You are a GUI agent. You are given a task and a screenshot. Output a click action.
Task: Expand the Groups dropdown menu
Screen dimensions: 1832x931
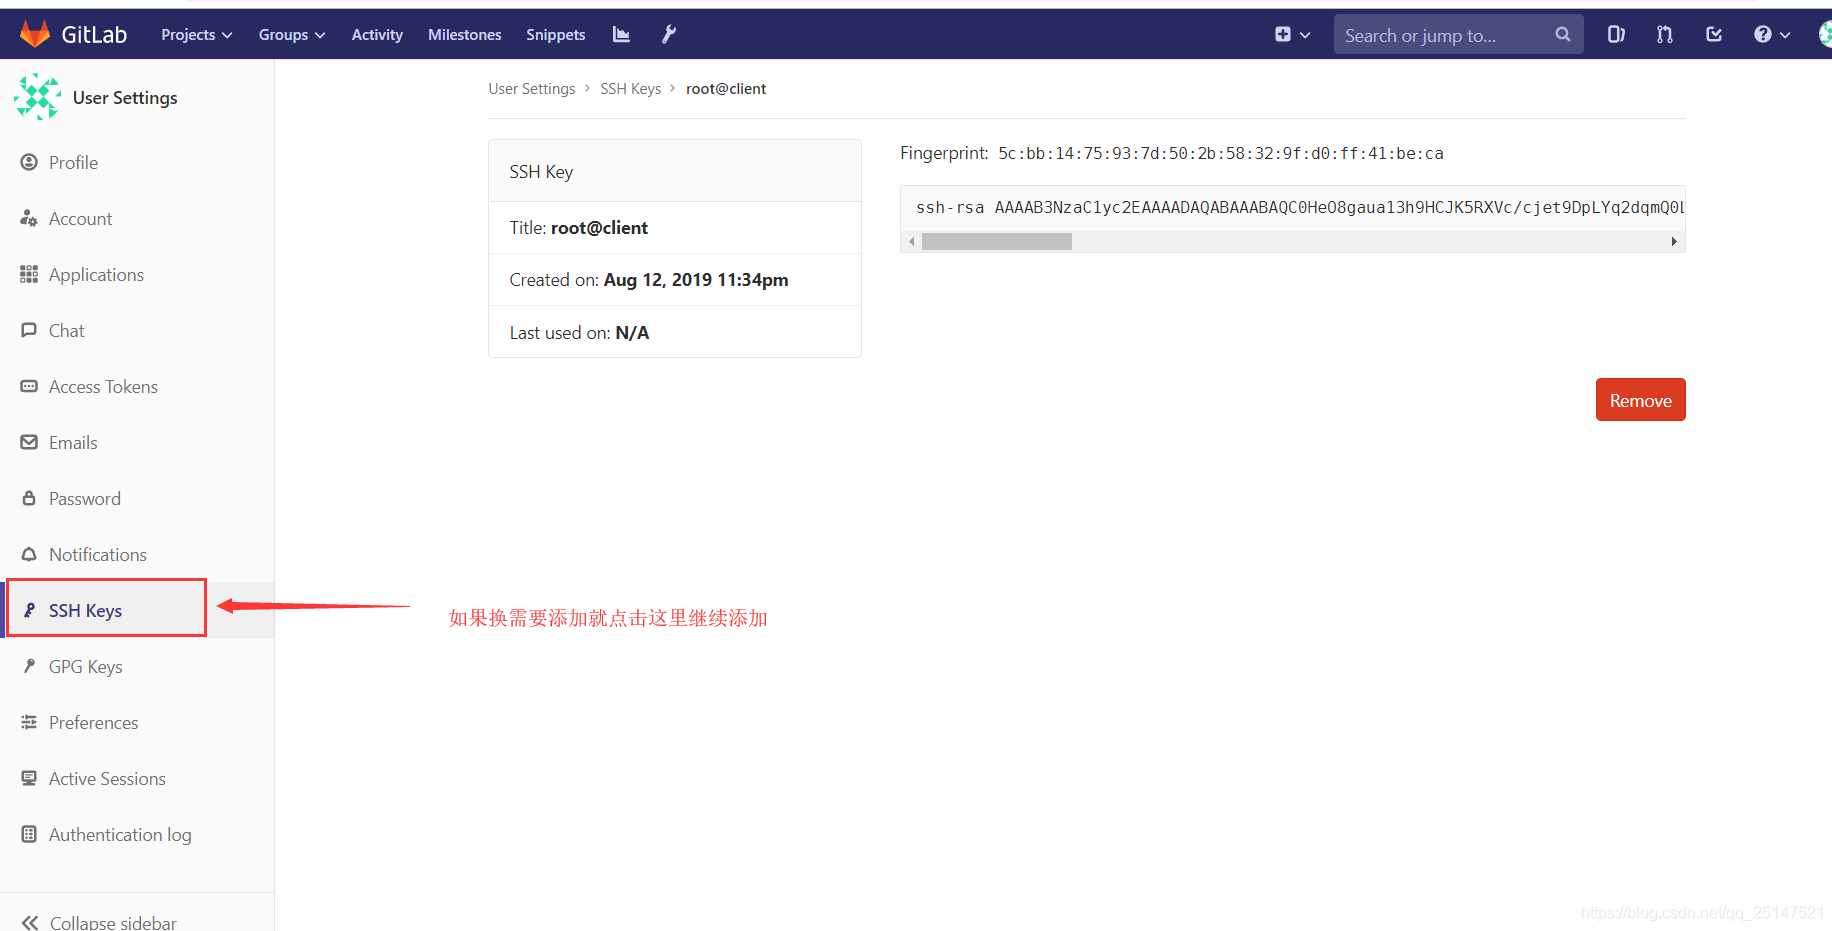pos(292,35)
